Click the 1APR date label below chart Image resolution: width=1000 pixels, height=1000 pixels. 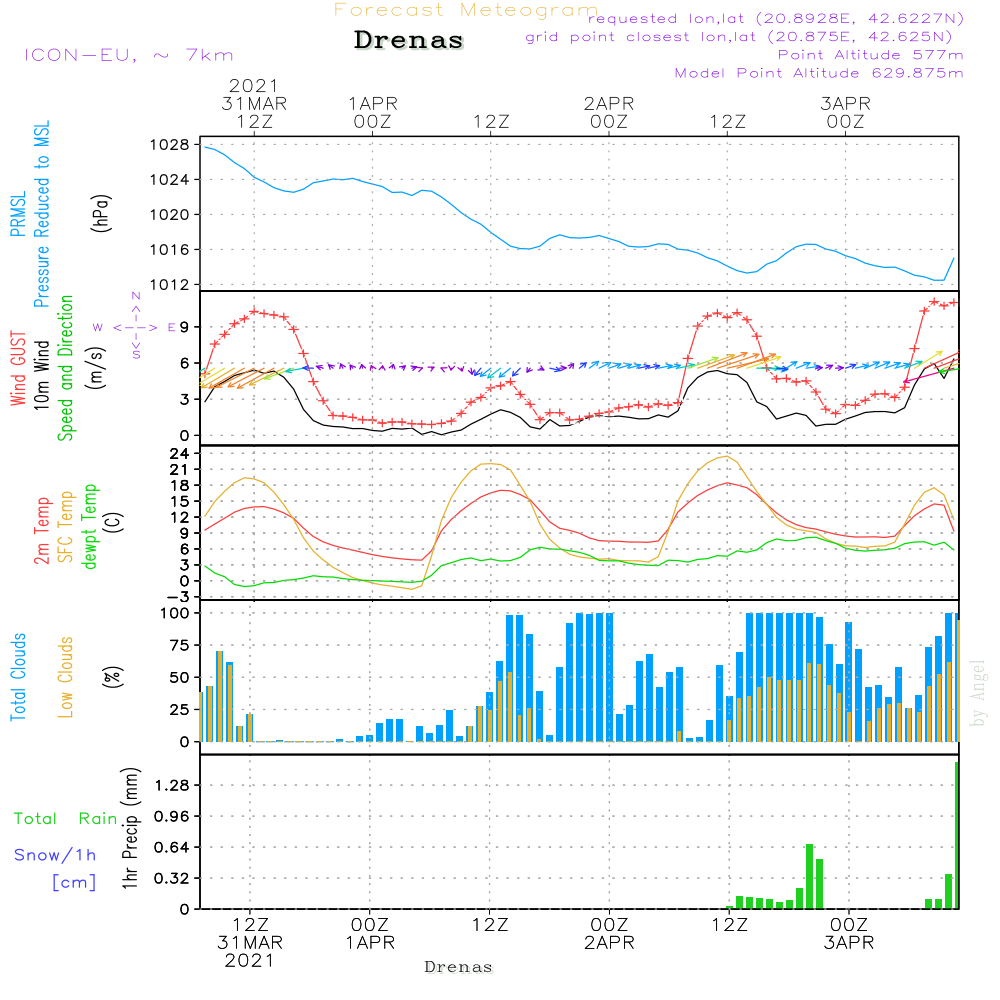click(370, 942)
